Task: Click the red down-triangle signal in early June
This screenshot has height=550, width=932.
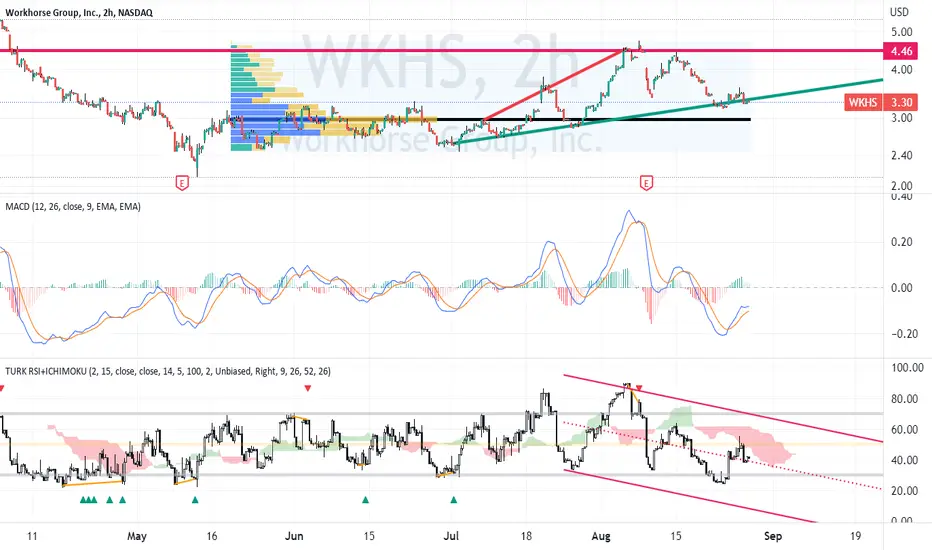Action: (x=308, y=388)
